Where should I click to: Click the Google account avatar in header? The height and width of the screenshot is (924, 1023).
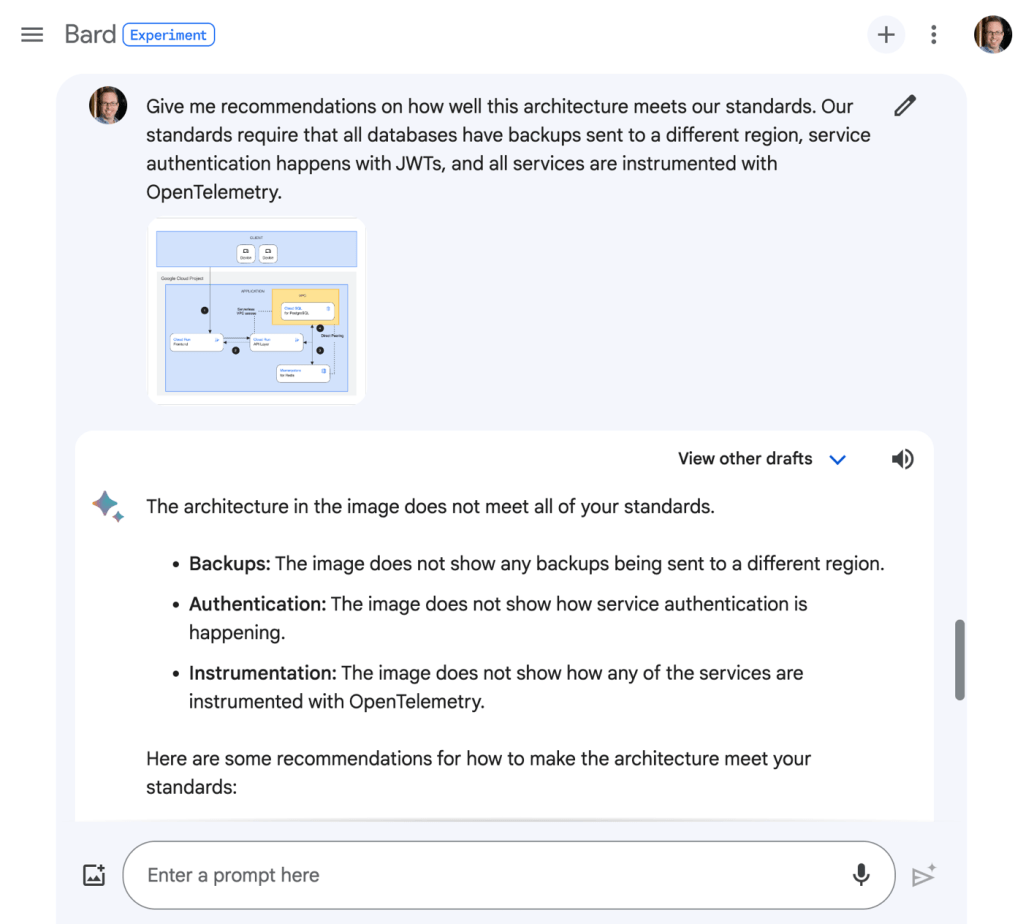(x=992, y=35)
